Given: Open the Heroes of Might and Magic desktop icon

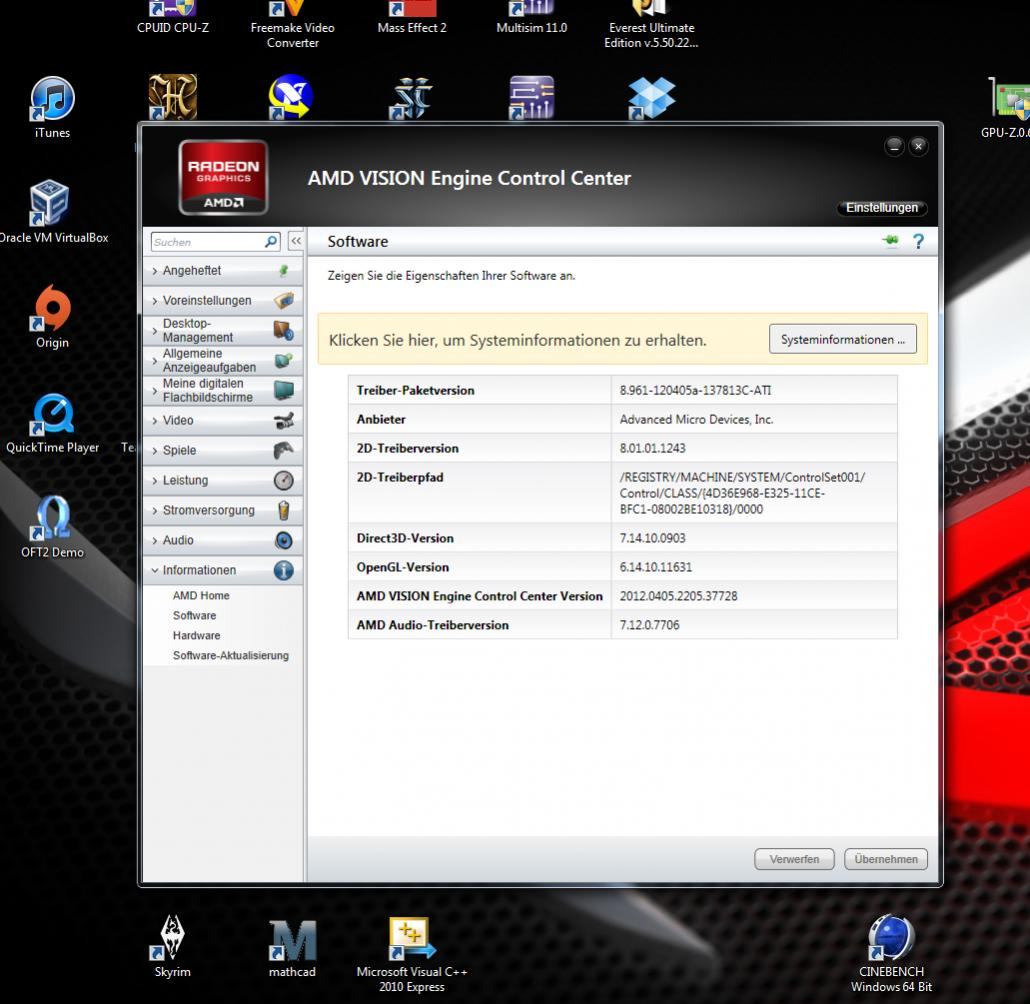Looking at the screenshot, I should (x=173, y=97).
